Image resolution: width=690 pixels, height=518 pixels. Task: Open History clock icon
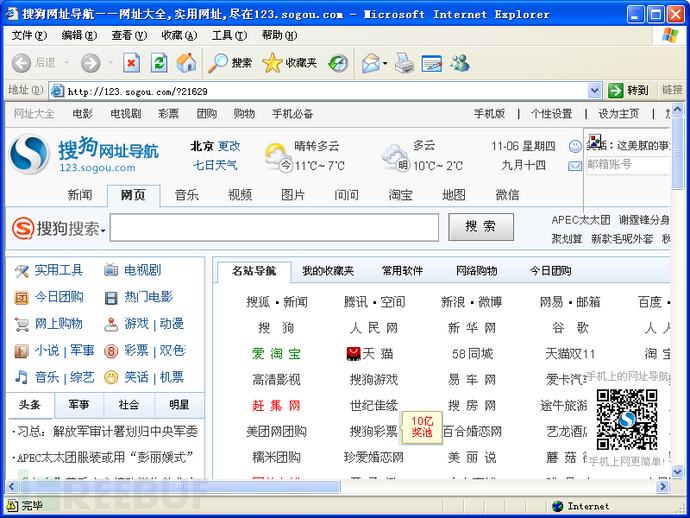coord(338,63)
